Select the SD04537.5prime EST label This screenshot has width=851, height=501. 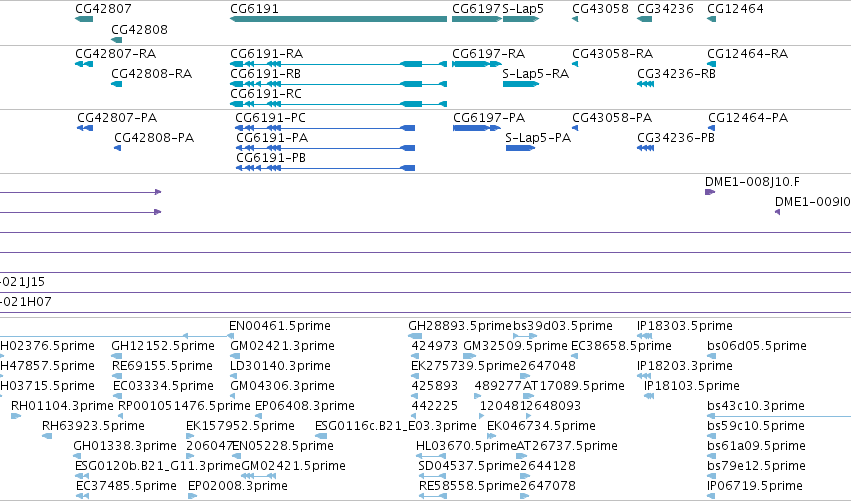(469, 466)
